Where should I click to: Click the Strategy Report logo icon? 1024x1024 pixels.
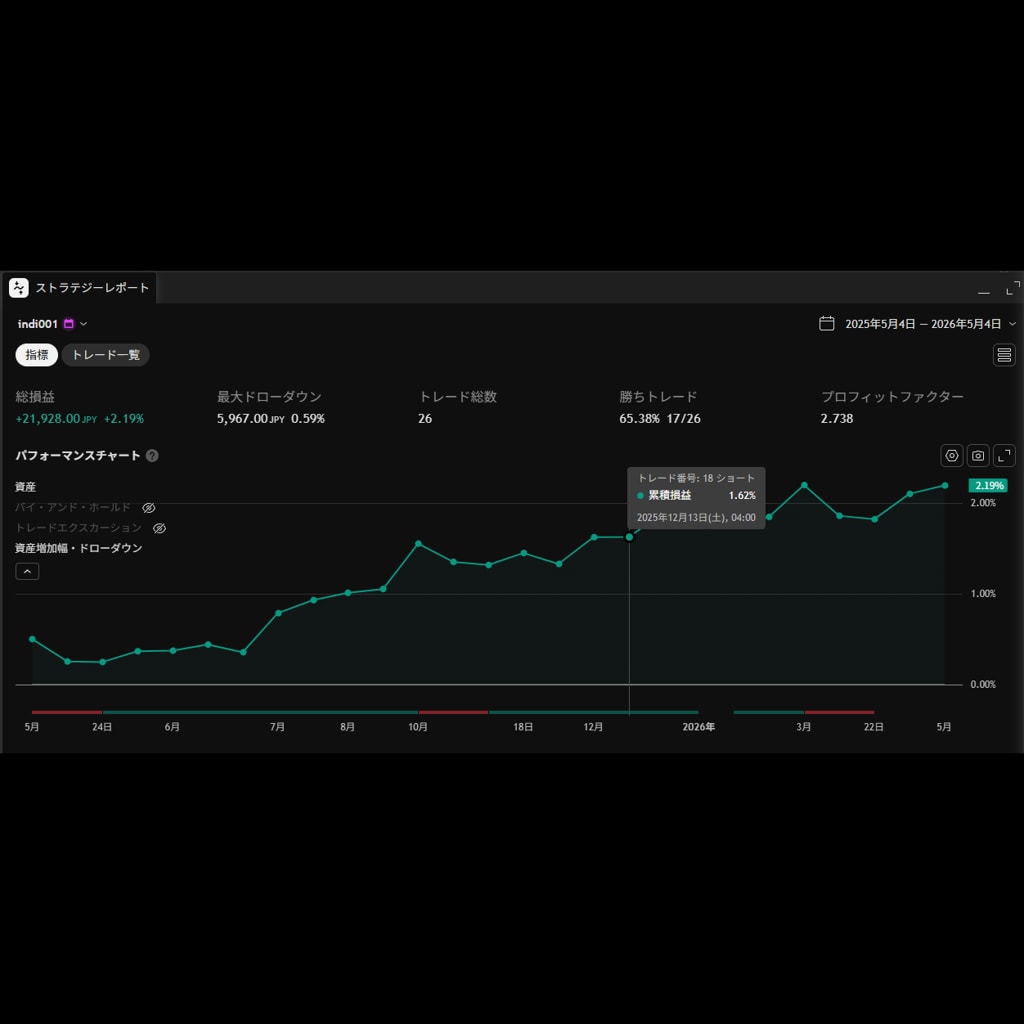18,288
